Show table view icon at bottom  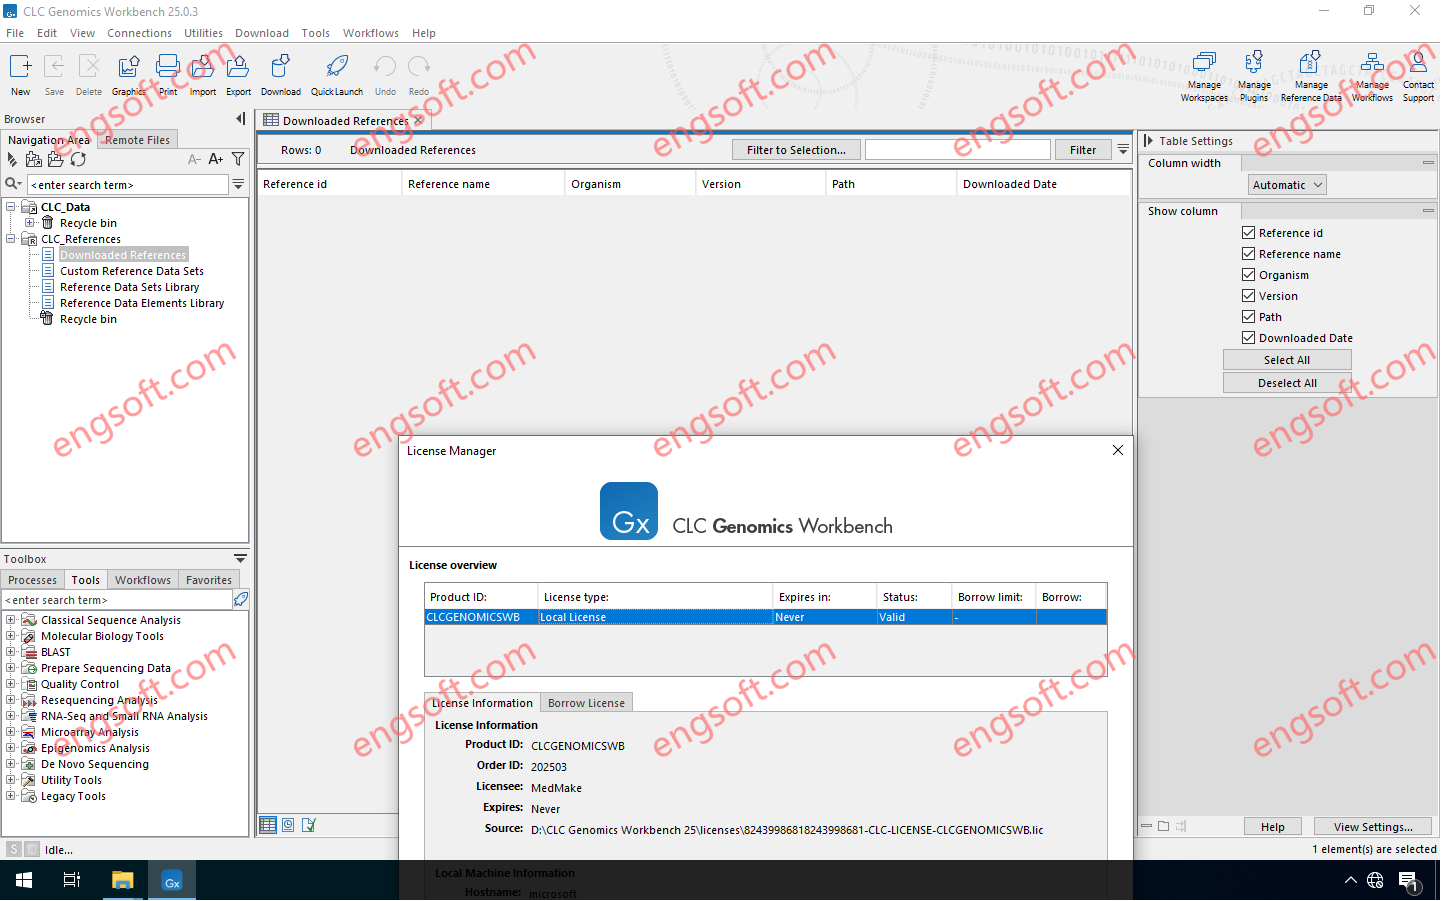click(x=267, y=825)
